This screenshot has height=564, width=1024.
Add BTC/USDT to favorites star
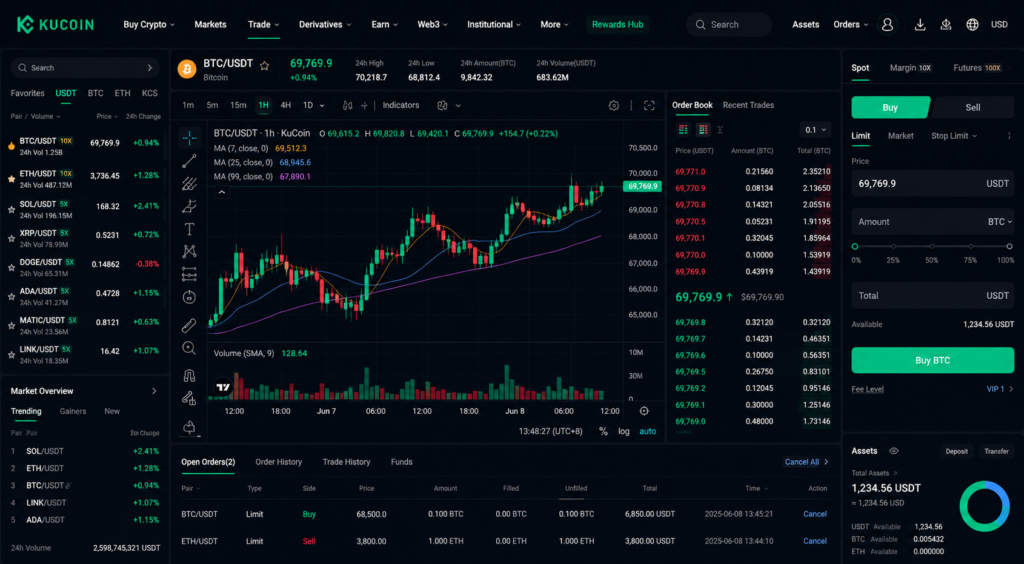[264, 65]
